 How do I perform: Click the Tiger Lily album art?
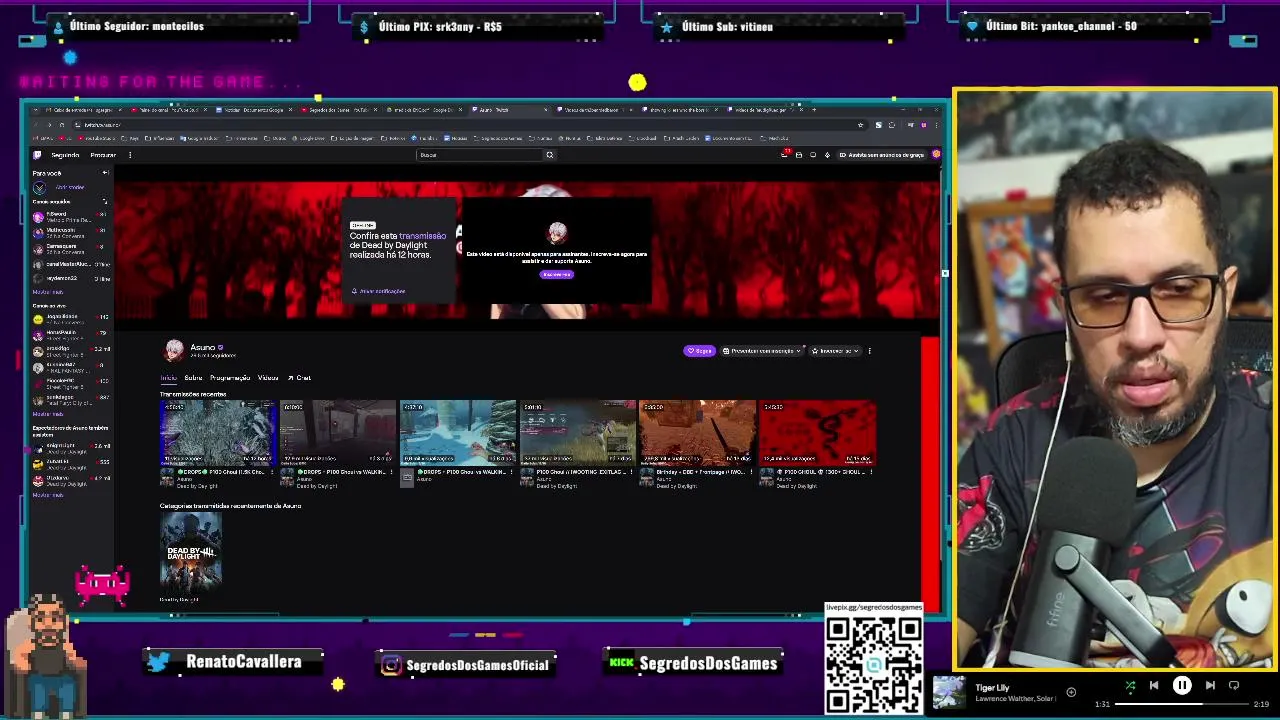949,692
